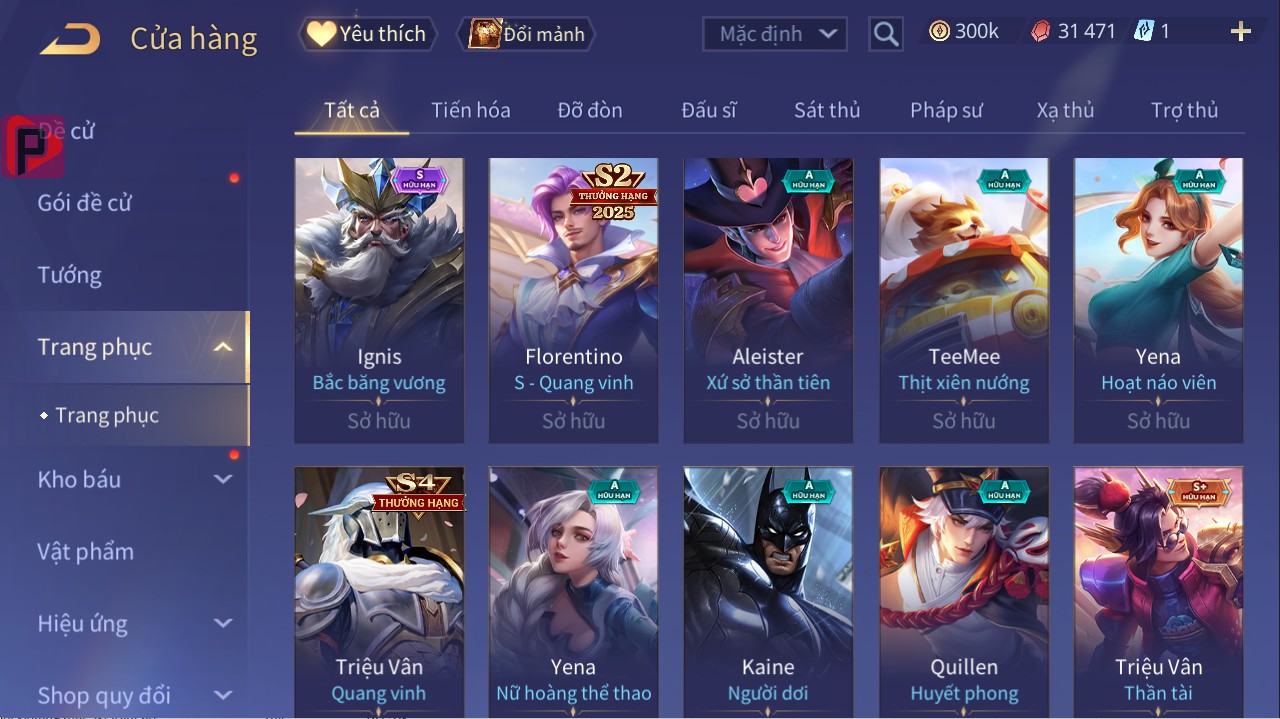Switch to the Pháp sư tab
The height and width of the screenshot is (719, 1280).
point(946,110)
